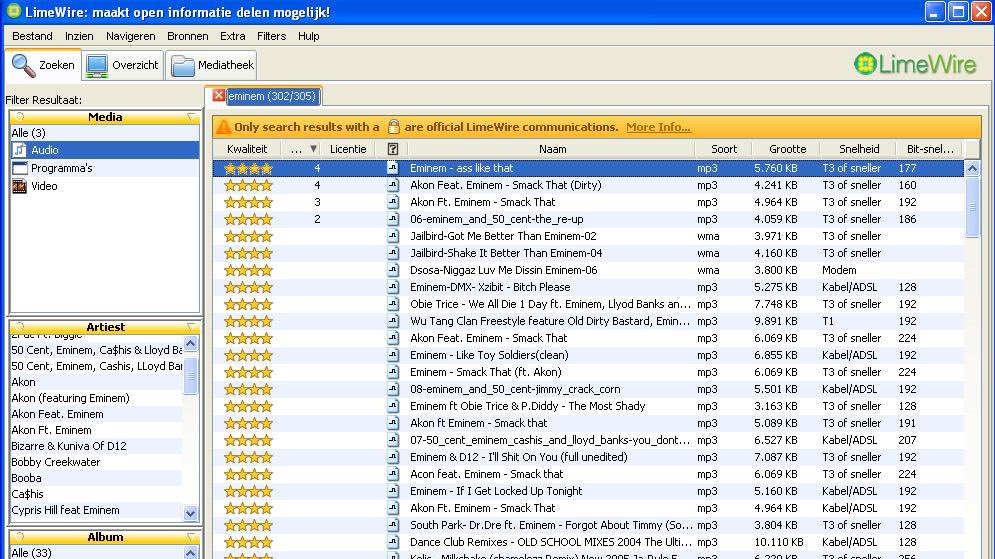Select Acon feat. Eminem - Smack that row
Image resolution: width=995 pixels, height=559 pixels.
tap(588, 474)
